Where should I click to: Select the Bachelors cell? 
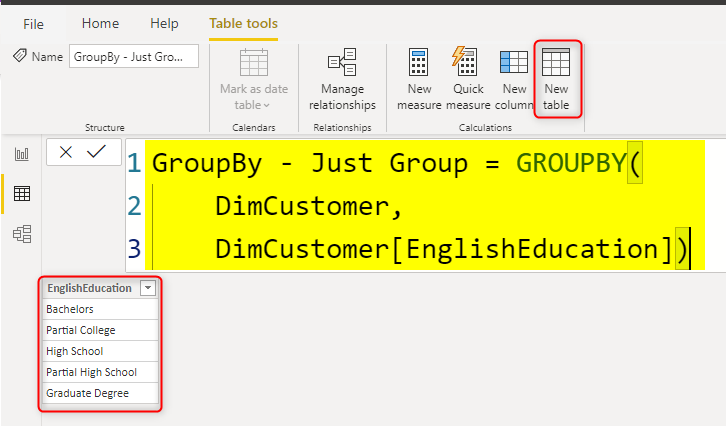[100, 309]
